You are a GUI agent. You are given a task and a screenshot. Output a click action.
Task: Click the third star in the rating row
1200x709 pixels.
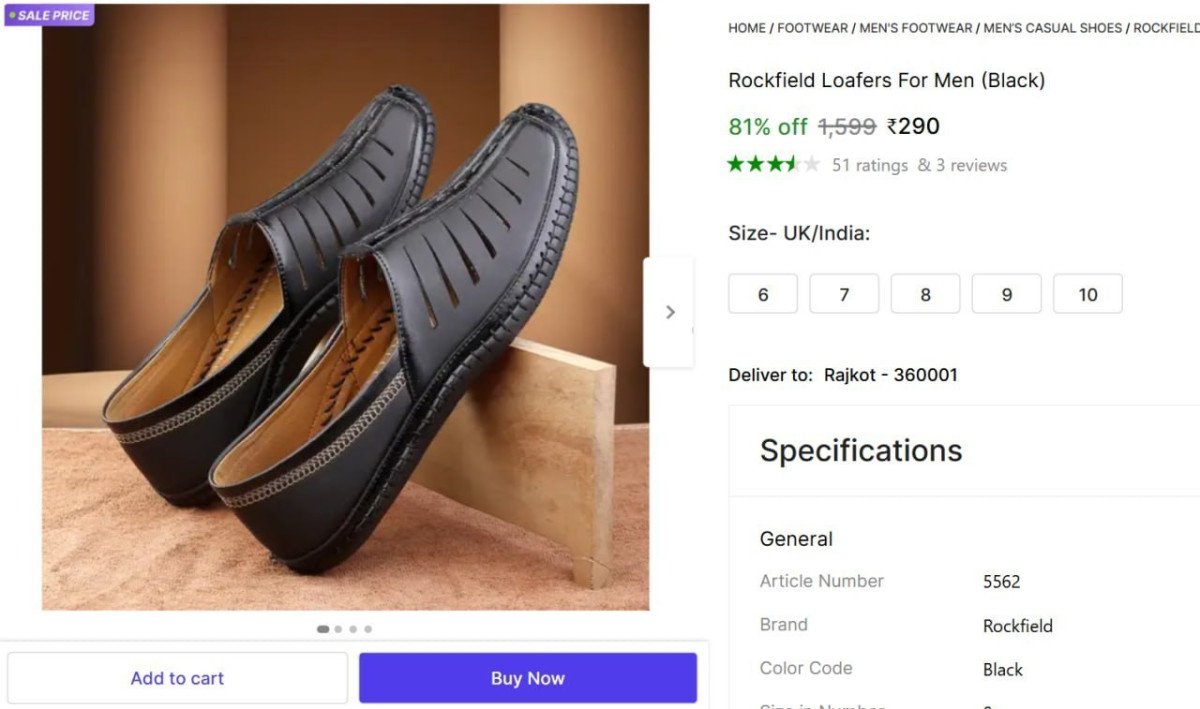click(771, 163)
